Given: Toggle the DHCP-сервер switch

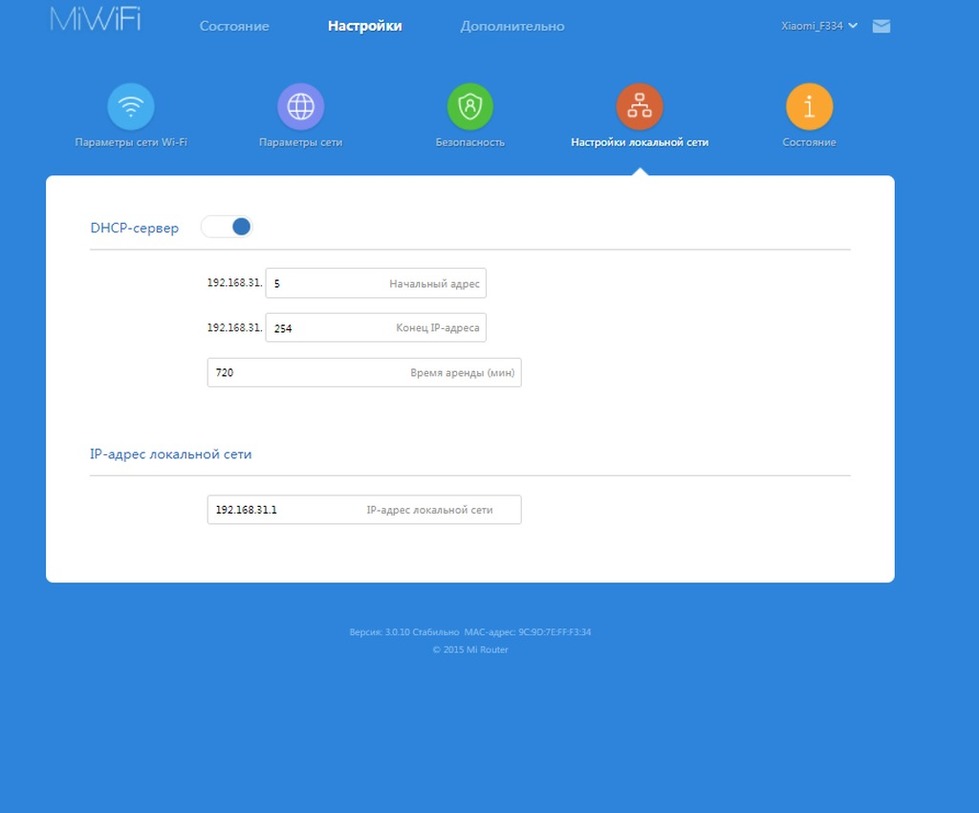Looking at the screenshot, I should 227,227.
